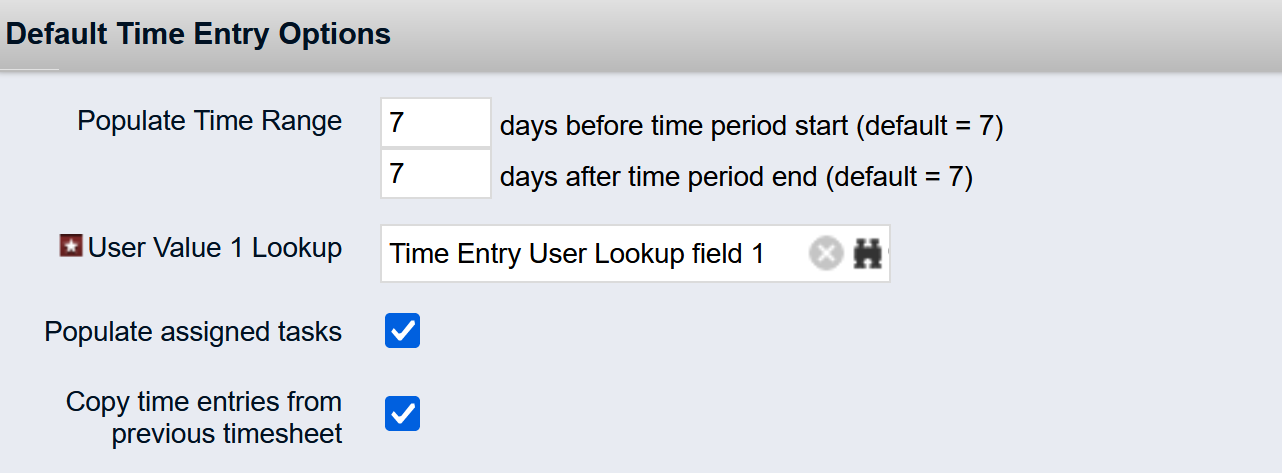Click the word "Lookup" in the lookup field value
This screenshot has width=1282, height=473.
(639, 254)
